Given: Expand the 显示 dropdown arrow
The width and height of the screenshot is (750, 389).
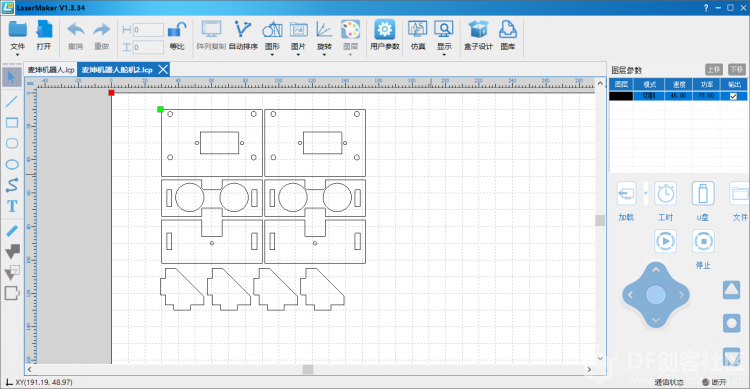Looking at the screenshot, I should [x=444, y=55].
